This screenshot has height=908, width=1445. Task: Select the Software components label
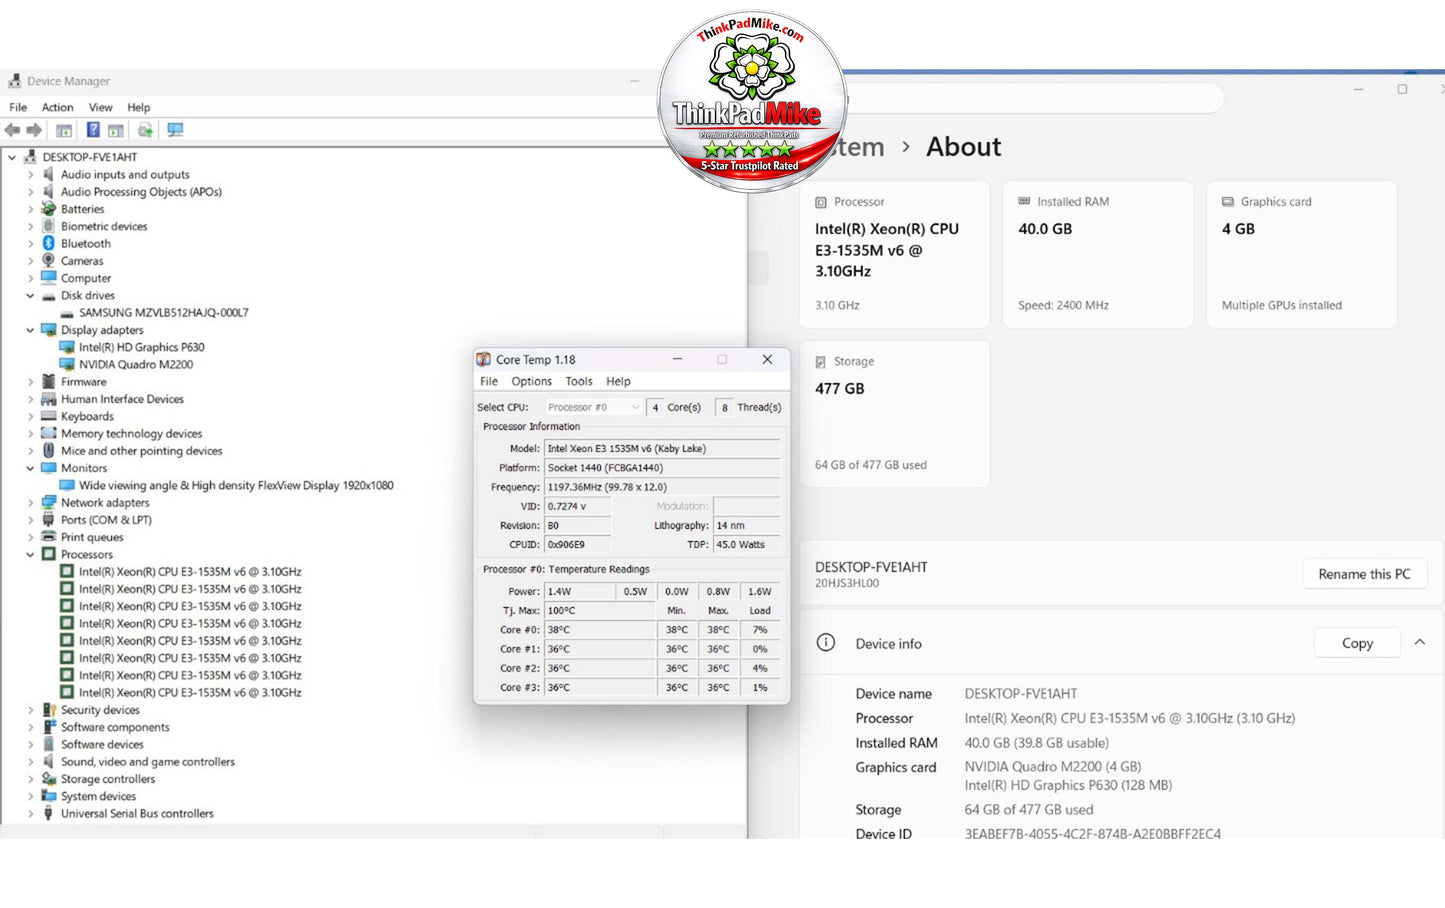(115, 727)
